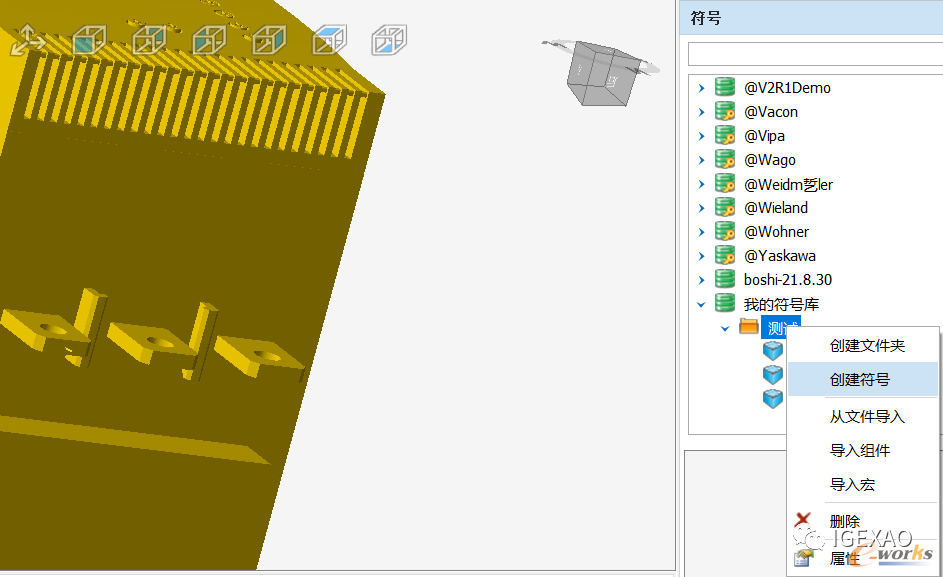Click the symbol search input field
This screenshot has height=577, width=943.
tap(816, 54)
